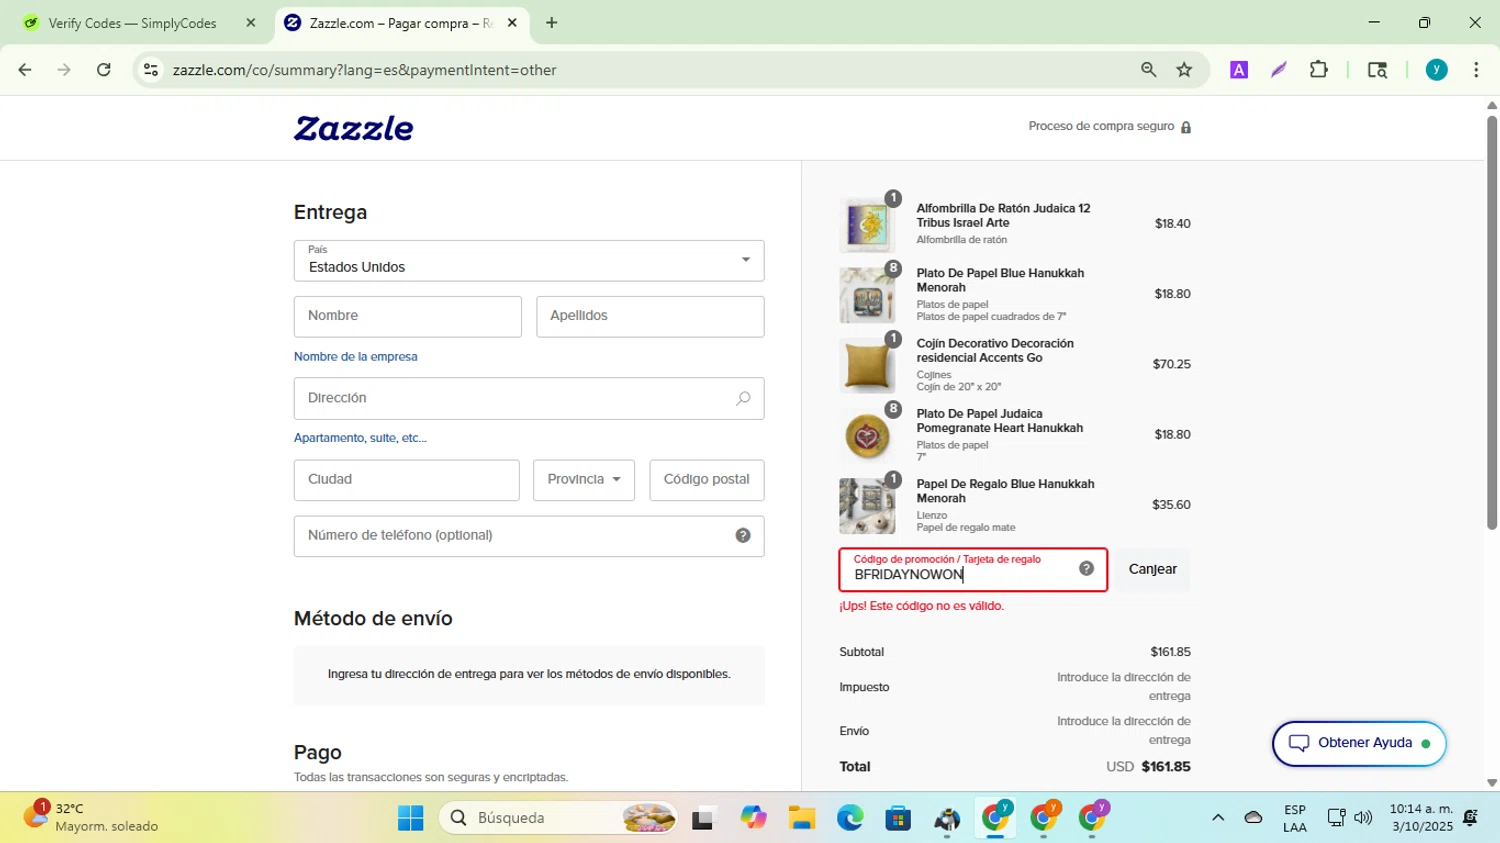Screen dimensions: 1500x843
Task: Click the Código postal input field
Action: click(707, 480)
